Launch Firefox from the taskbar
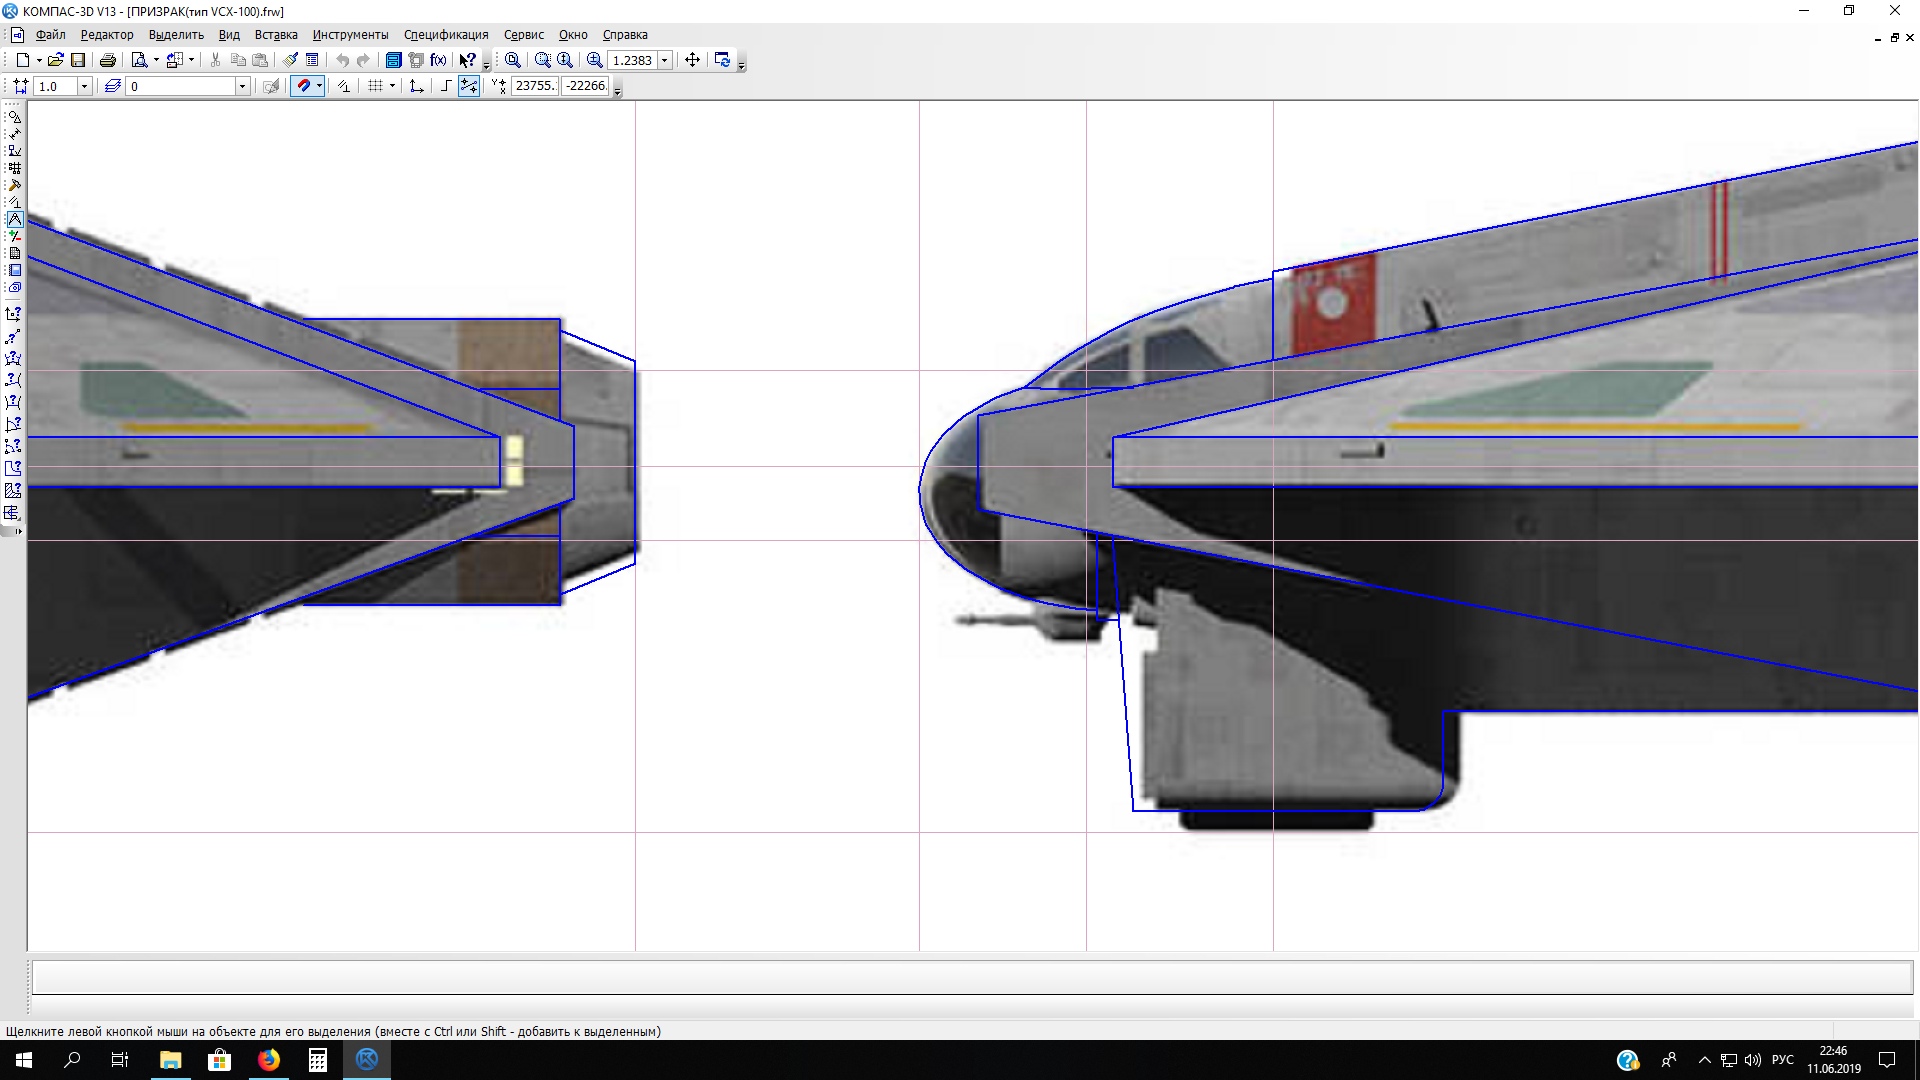1920x1080 pixels. tap(269, 1060)
